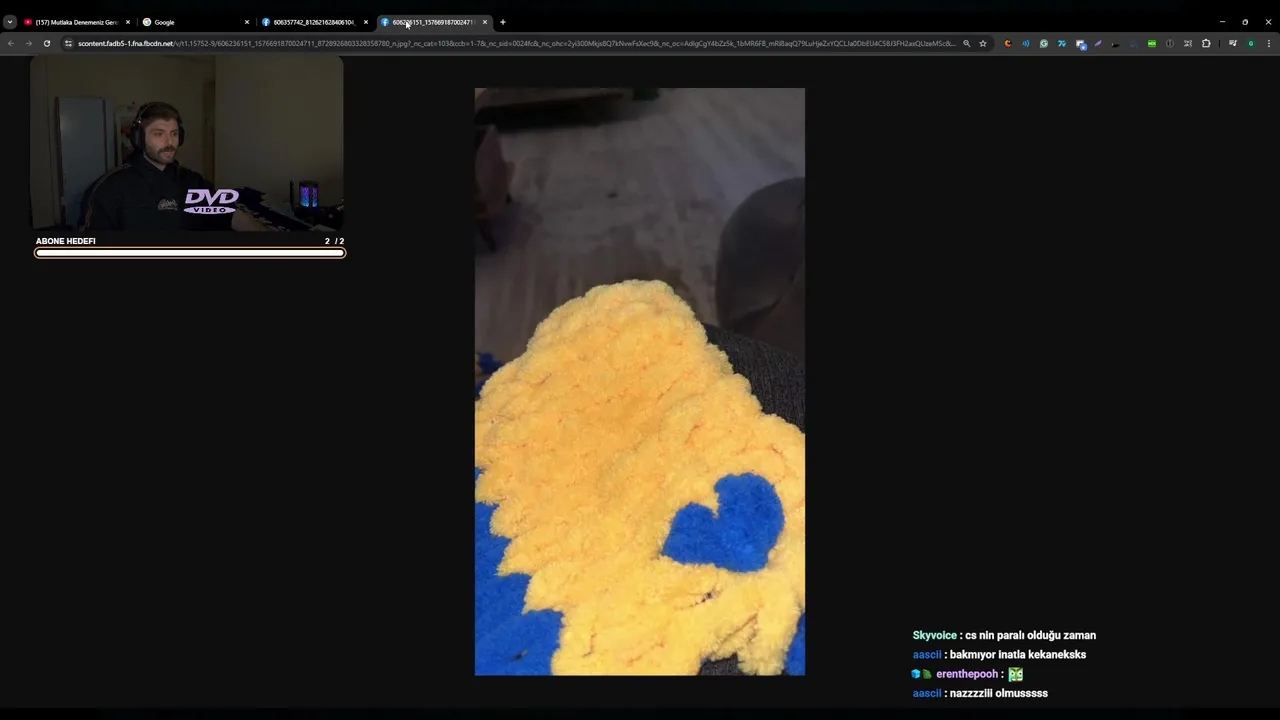Open a new browser tab
Image resolution: width=1280 pixels, height=720 pixels.
pos(503,22)
